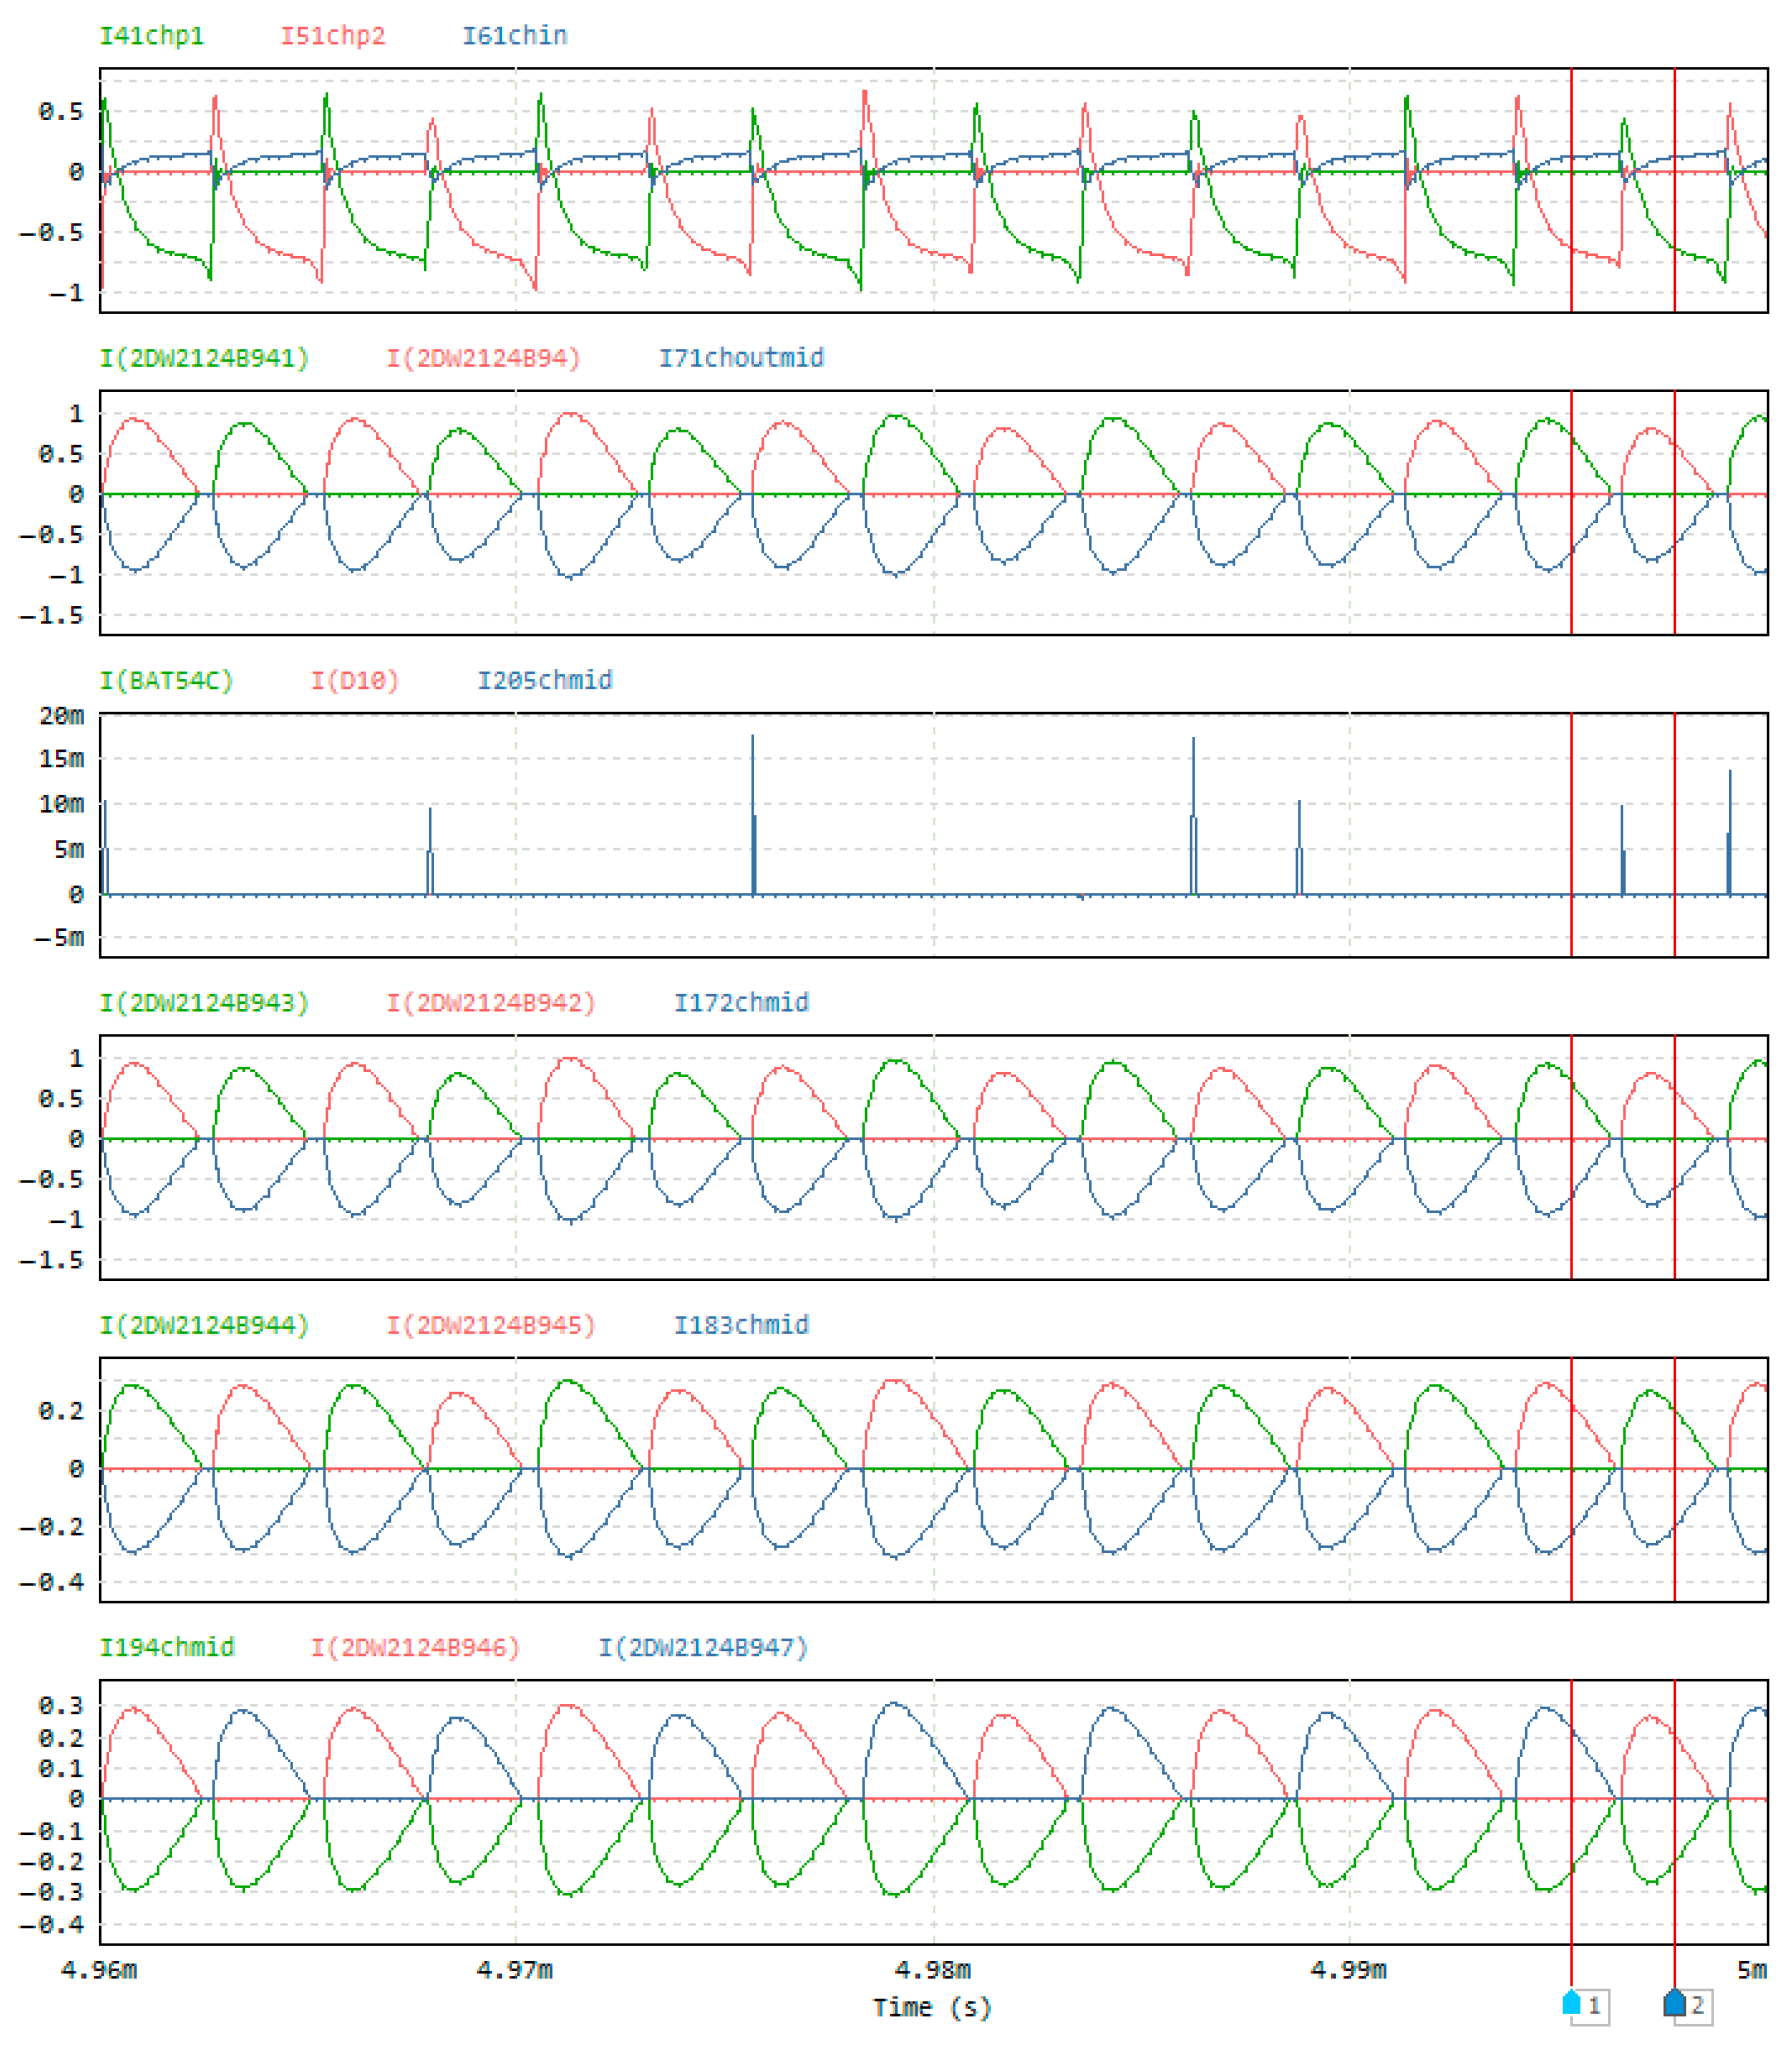1787x2046 pixels.
Task: Click the I61chin trace label
Action: [x=514, y=36]
